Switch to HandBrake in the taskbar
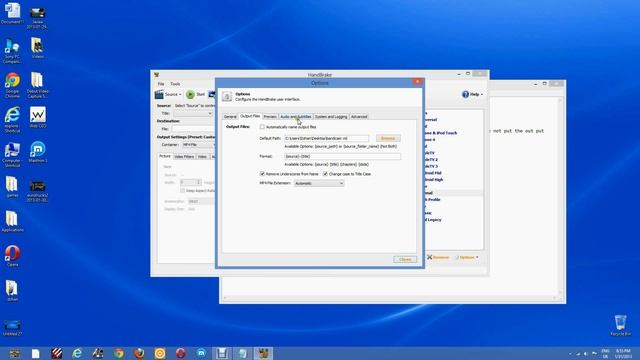The height and width of the screenshot is (360, 640). point(263,353)
